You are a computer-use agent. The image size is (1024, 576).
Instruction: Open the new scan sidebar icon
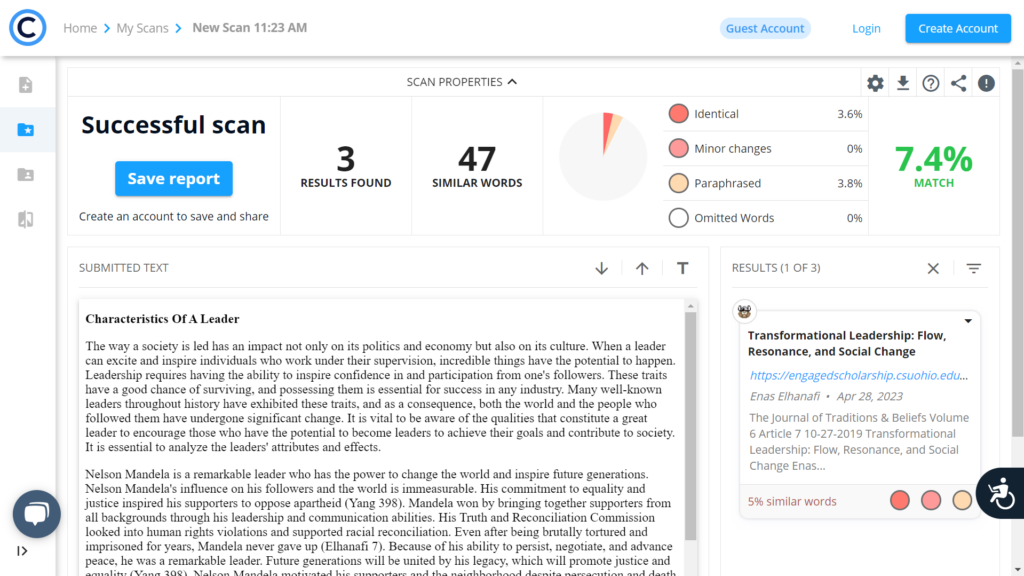[x=26, y=85]
